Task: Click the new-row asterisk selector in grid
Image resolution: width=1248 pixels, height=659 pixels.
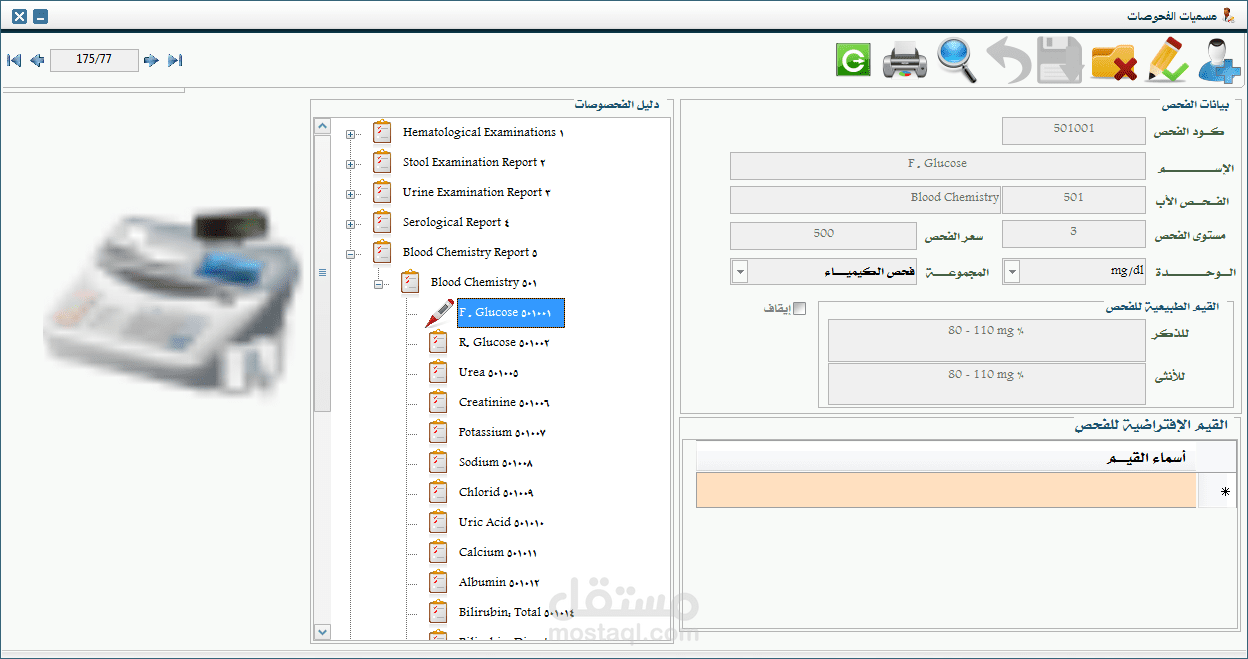Action: [x=1217, y=490]
